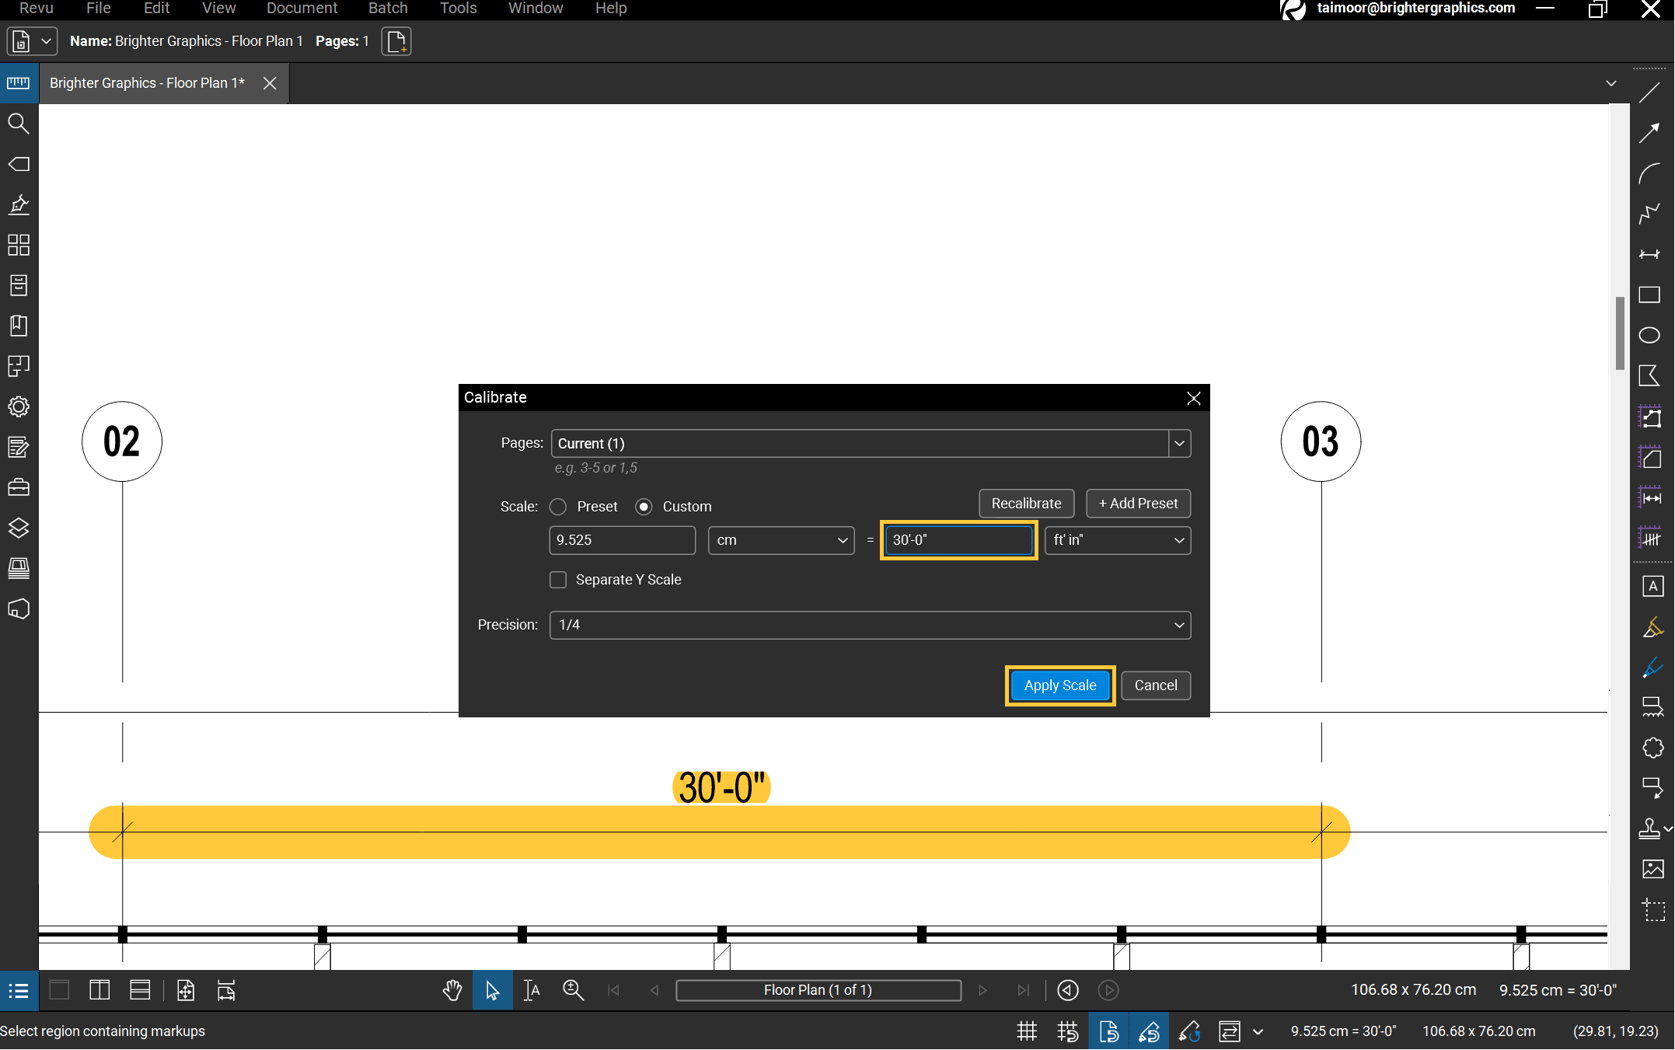Select the Search tool in the left sidebar
1675x1050 pixels.
pos(18,123)
